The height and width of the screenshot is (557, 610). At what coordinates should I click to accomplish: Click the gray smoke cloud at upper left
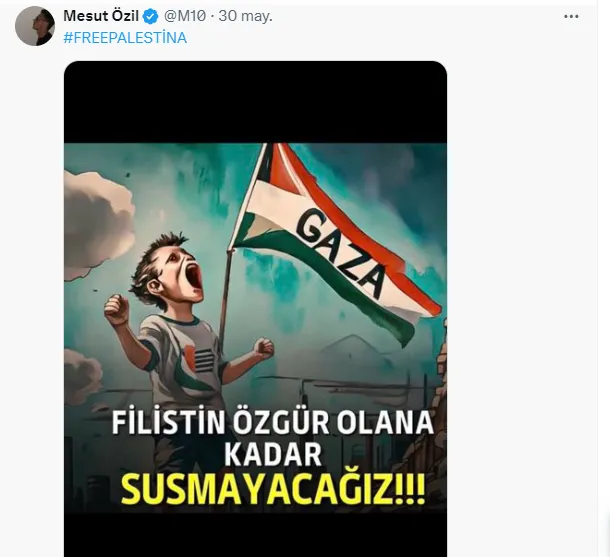97,224
